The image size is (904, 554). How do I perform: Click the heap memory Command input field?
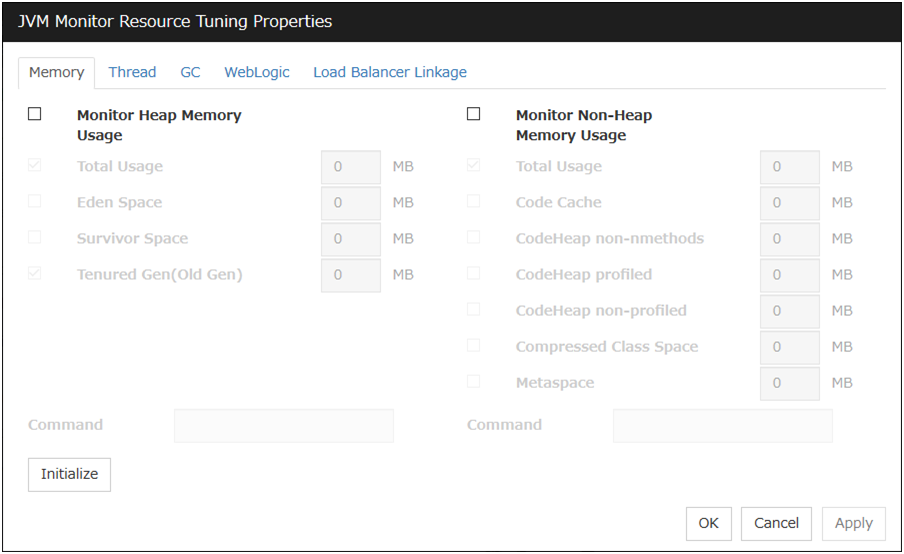pos(284,425)
